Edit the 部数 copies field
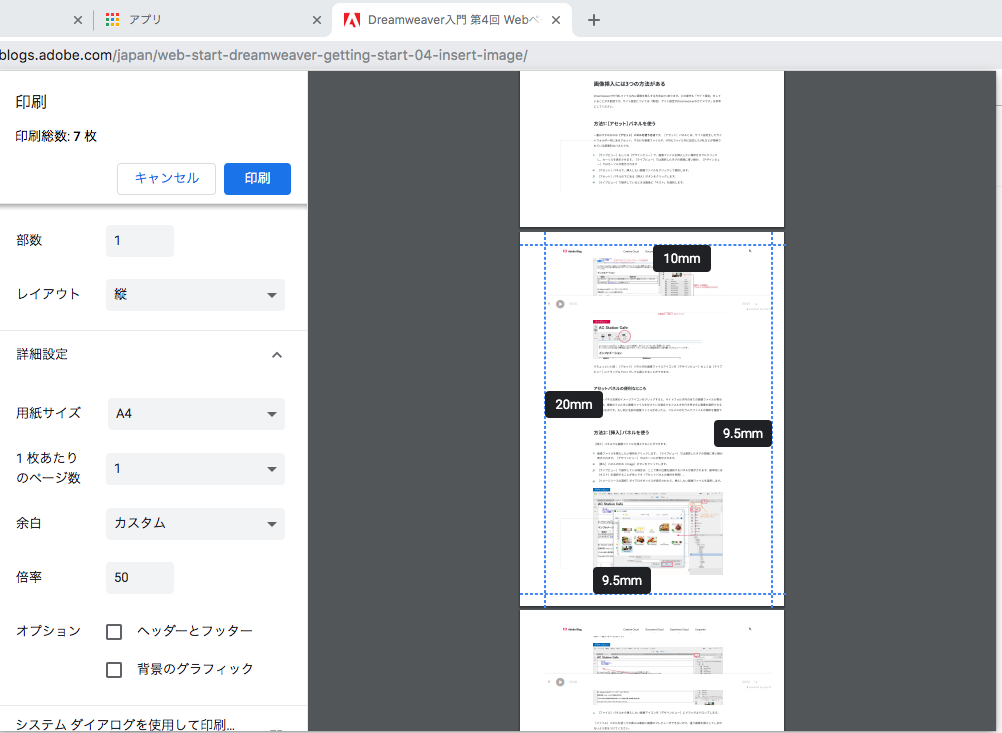Image resolution: width=1002 pixels, height=733 pixels. 139,240
